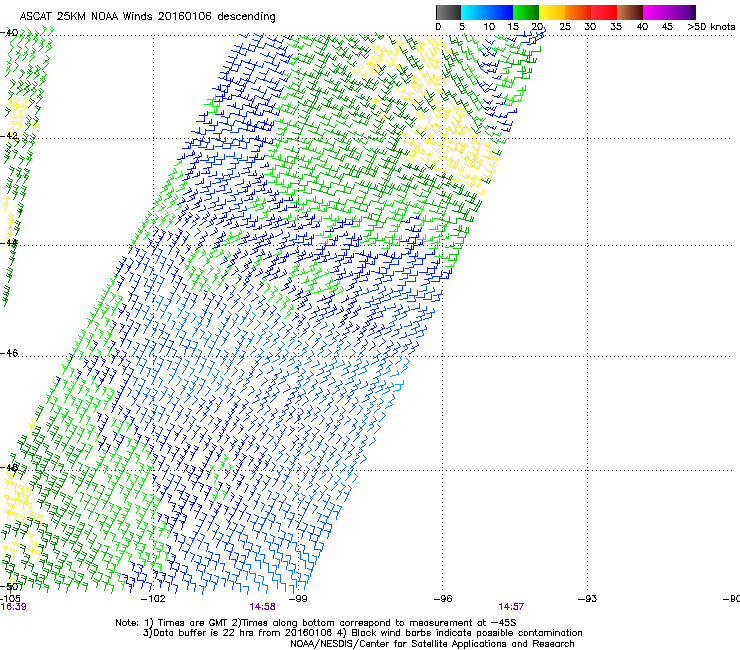Click the latitude label '-42'

click(9, 135)
